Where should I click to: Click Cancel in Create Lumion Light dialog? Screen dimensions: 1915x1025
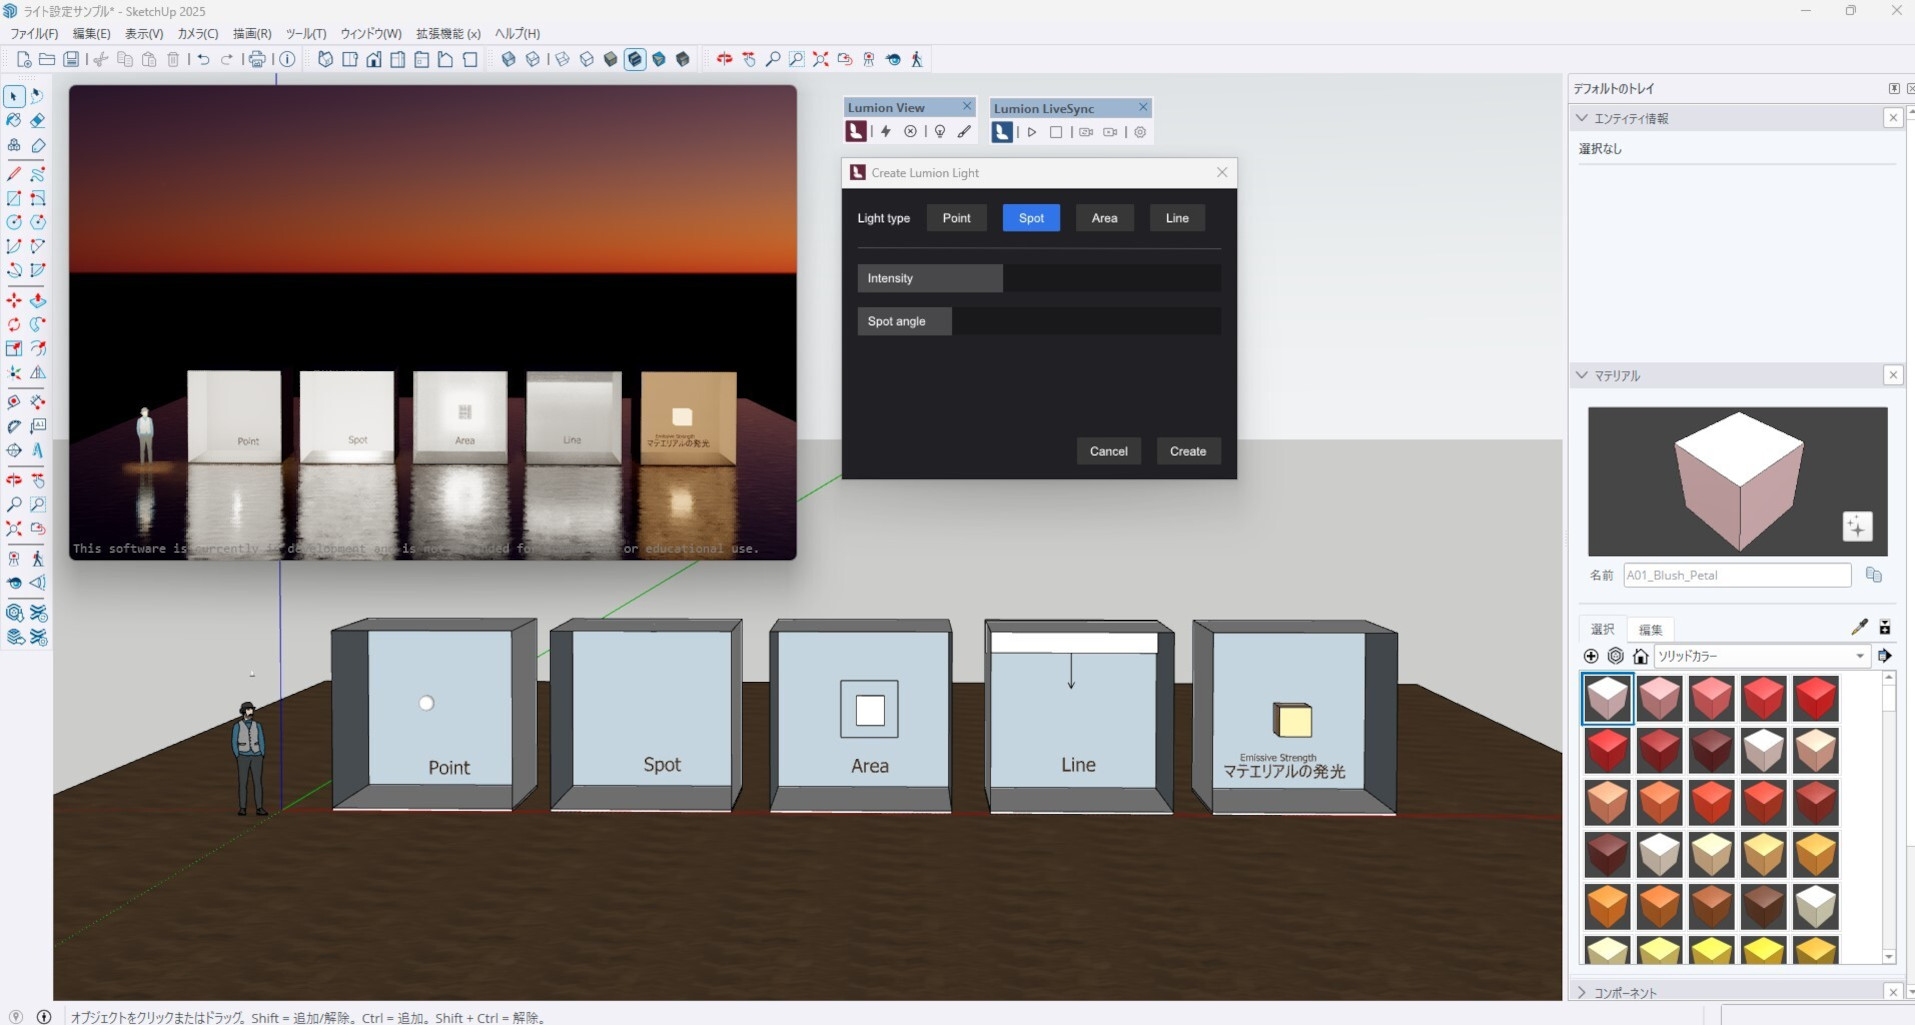click(1108, 451)
